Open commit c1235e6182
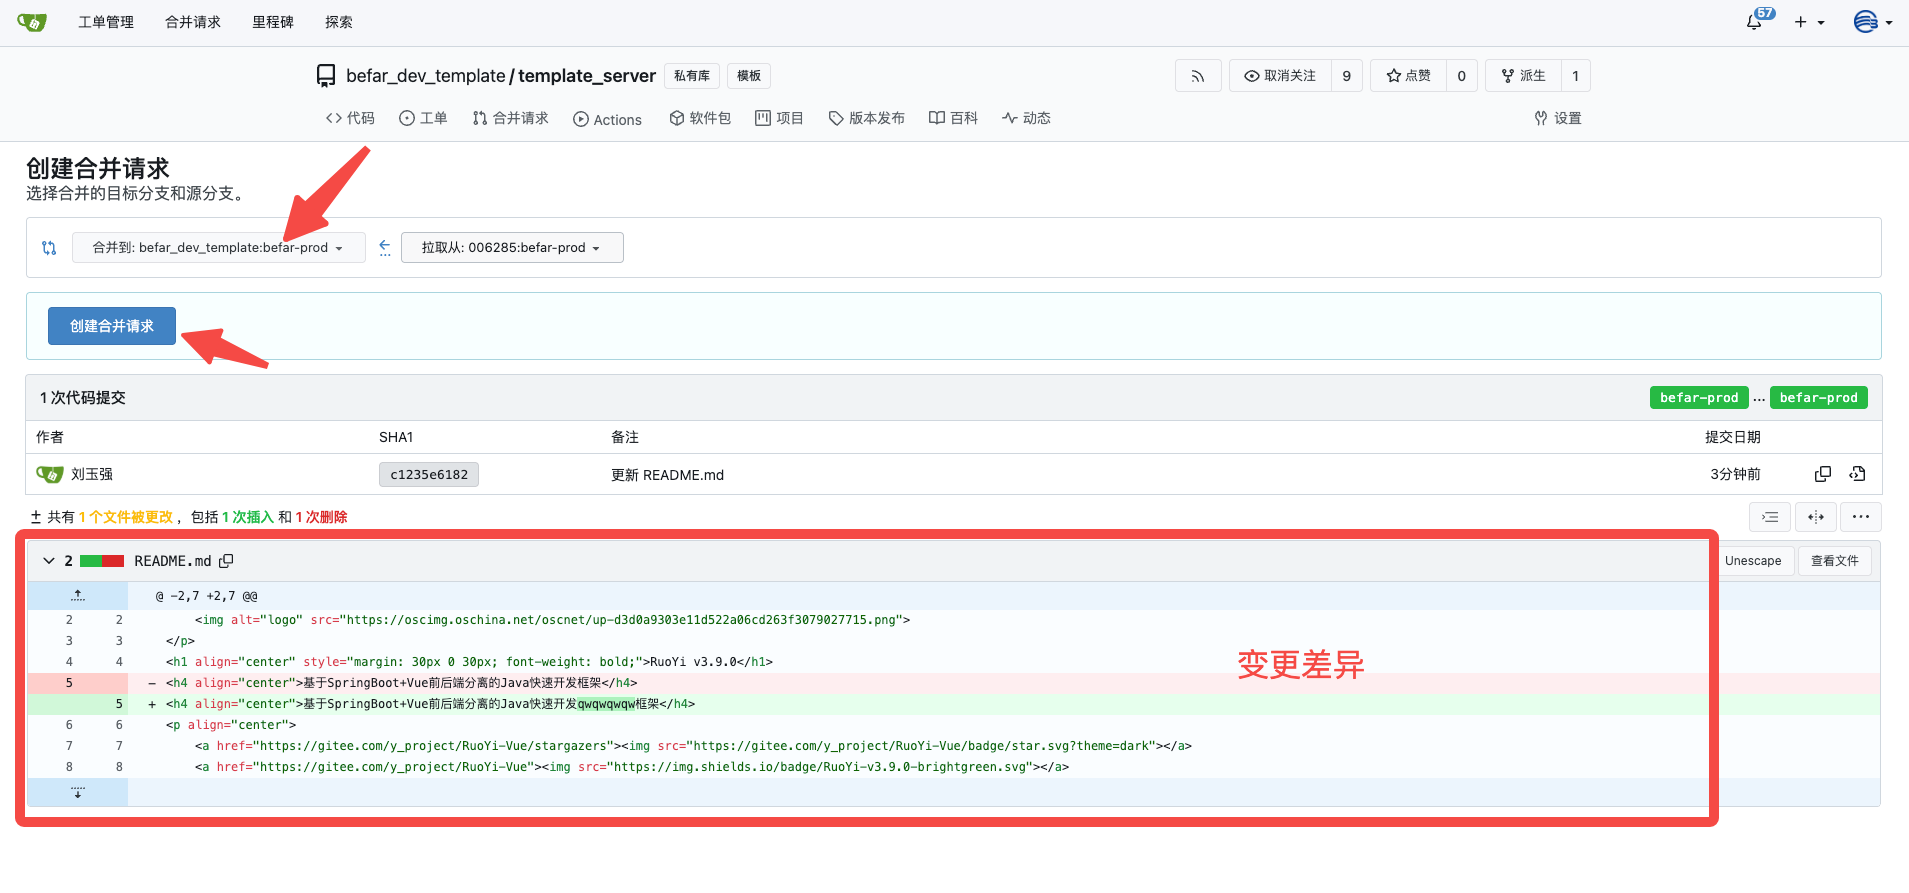The image size is (1909, 893). click(x=429, y=474)
